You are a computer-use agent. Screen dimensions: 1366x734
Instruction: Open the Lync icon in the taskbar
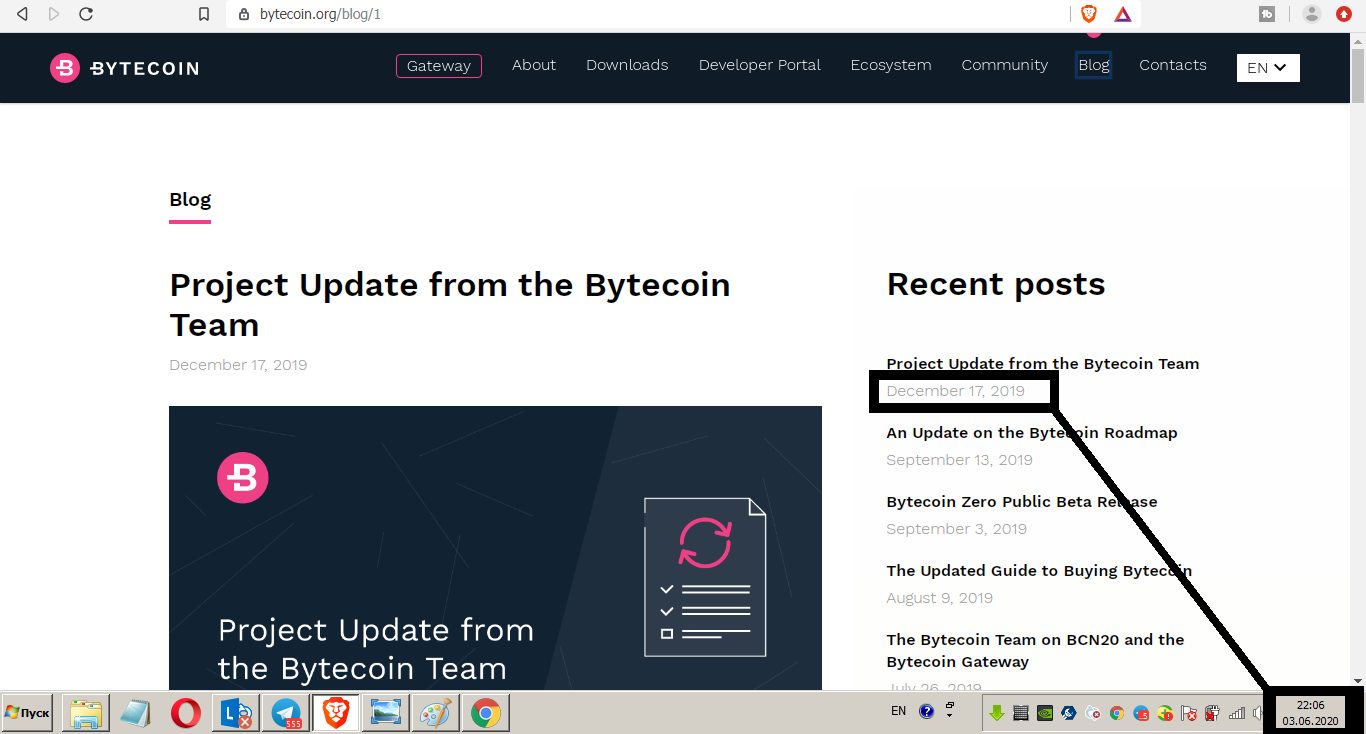pyautogui.click(x=236, y=713)
